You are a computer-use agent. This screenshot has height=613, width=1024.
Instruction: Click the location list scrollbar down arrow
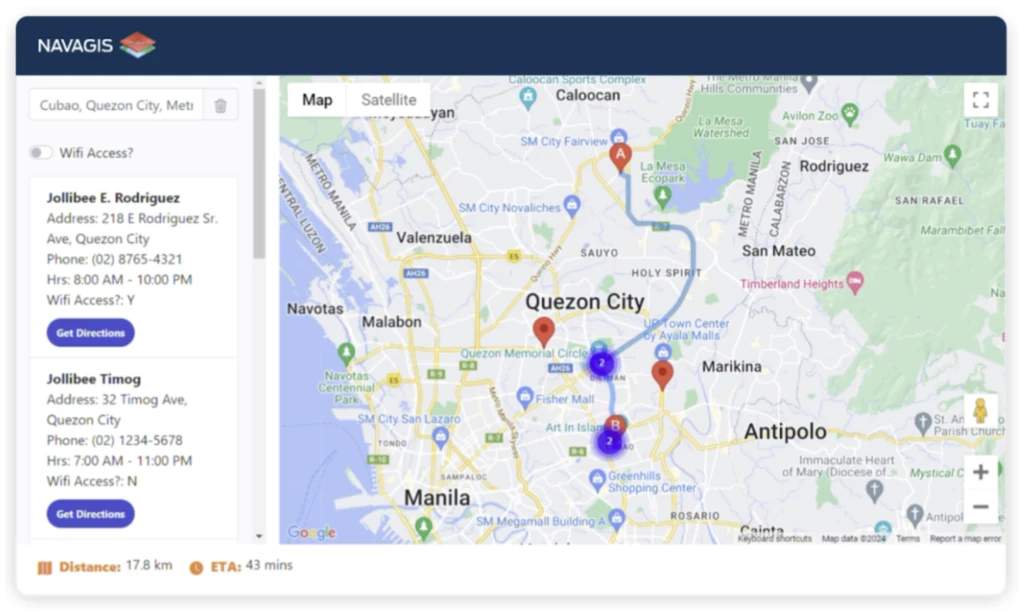tap(259, 537)
